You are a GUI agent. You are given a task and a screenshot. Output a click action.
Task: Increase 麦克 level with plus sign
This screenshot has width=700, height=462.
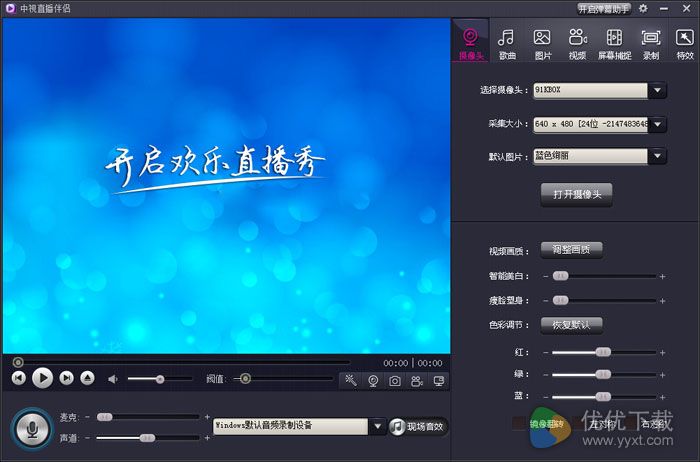click(207, 417)
